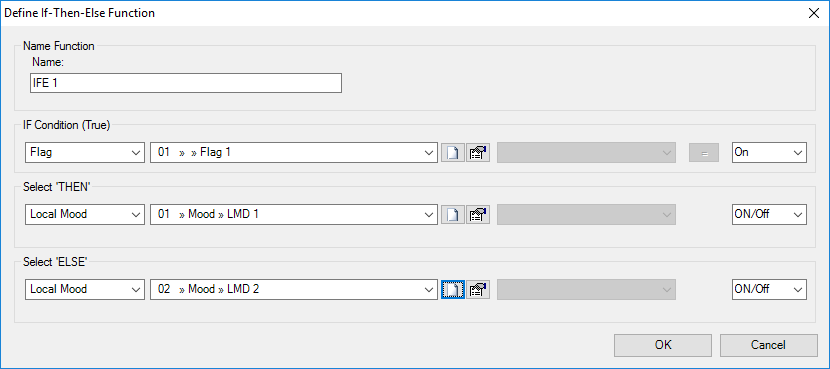Open THEN ON/Off action dropdown
This screenshot has width=830, height=369.
769,214
